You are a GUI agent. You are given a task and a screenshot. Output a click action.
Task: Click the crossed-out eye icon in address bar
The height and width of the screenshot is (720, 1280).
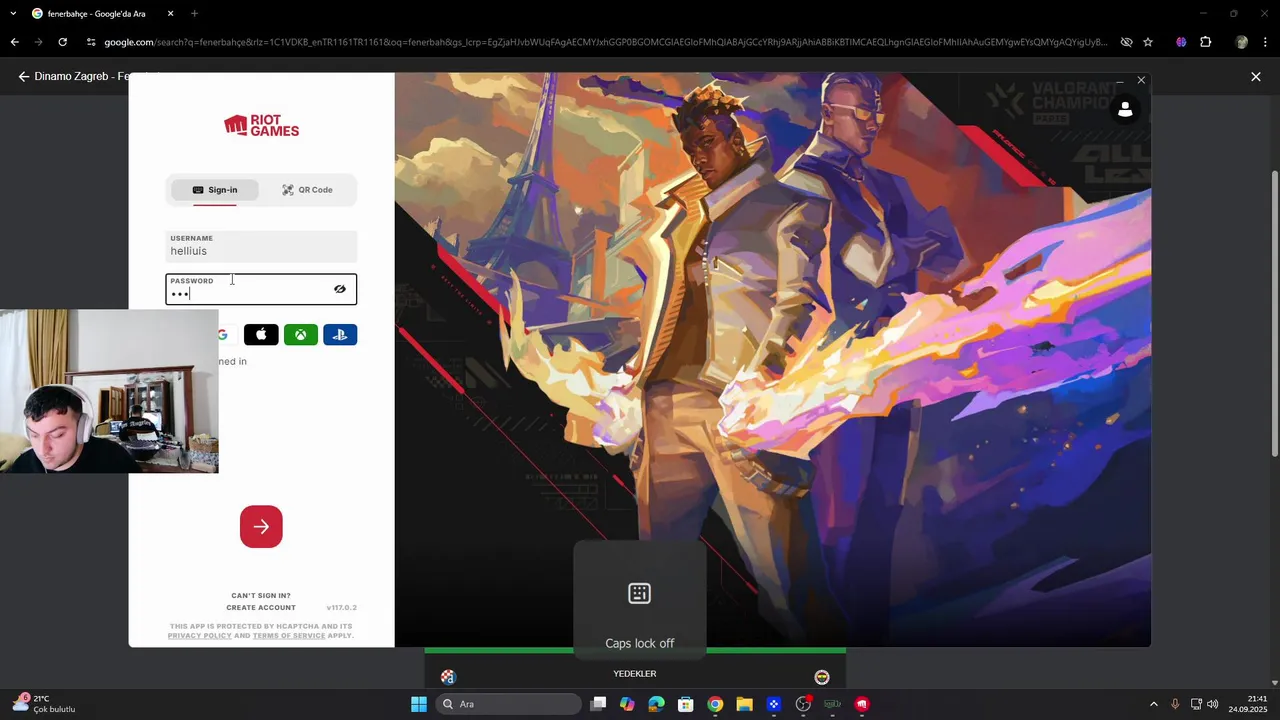(x=1126, y=42)
